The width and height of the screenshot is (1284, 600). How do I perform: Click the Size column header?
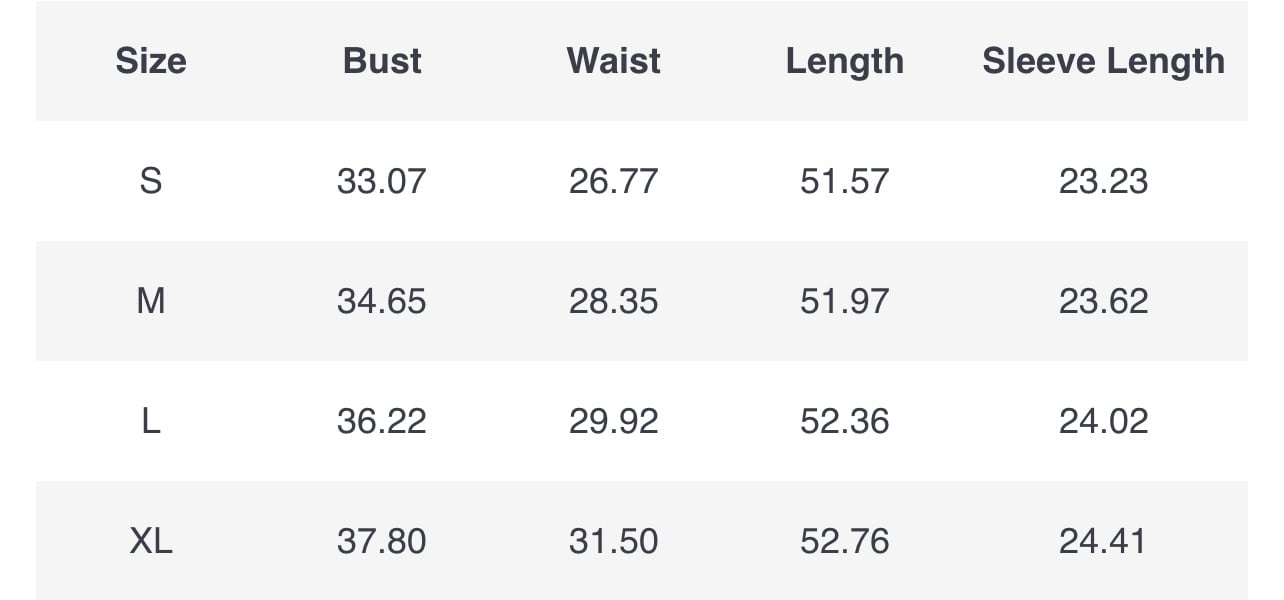point(150,61)
